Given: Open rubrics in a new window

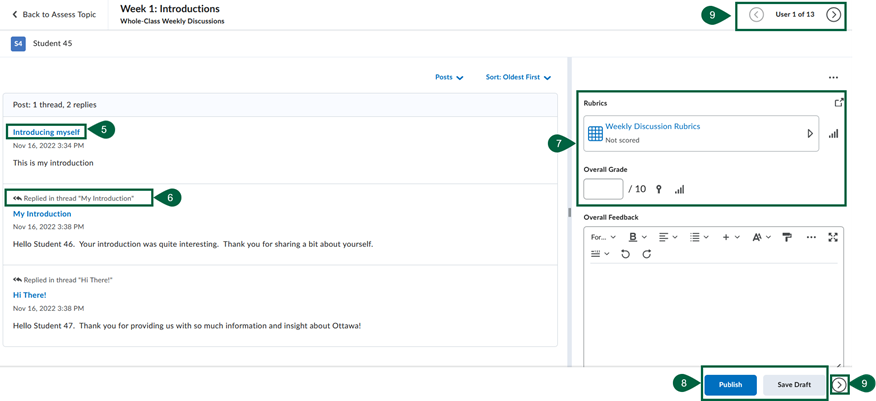Looking at the screenshot, I should (837, 103).
